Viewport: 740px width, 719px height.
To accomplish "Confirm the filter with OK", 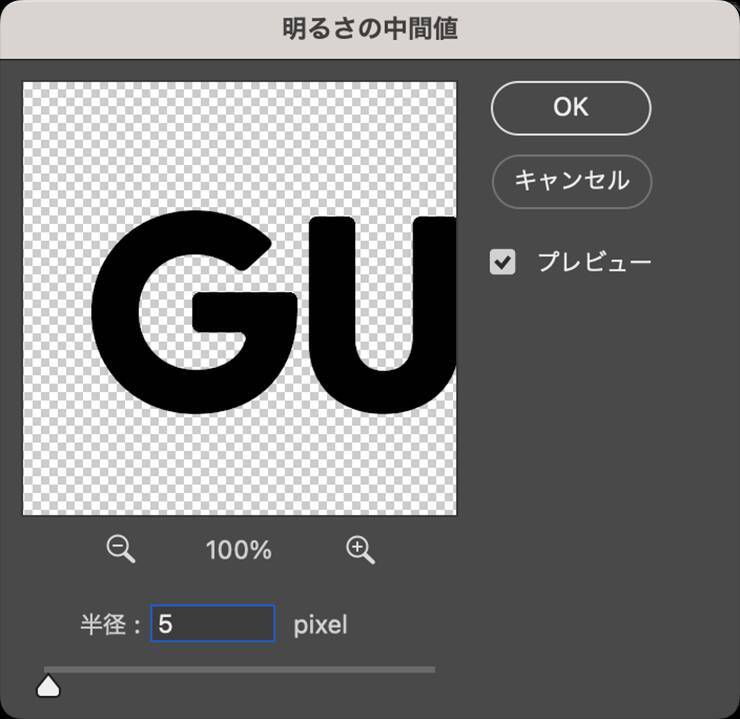I will [x=570, y=108].
